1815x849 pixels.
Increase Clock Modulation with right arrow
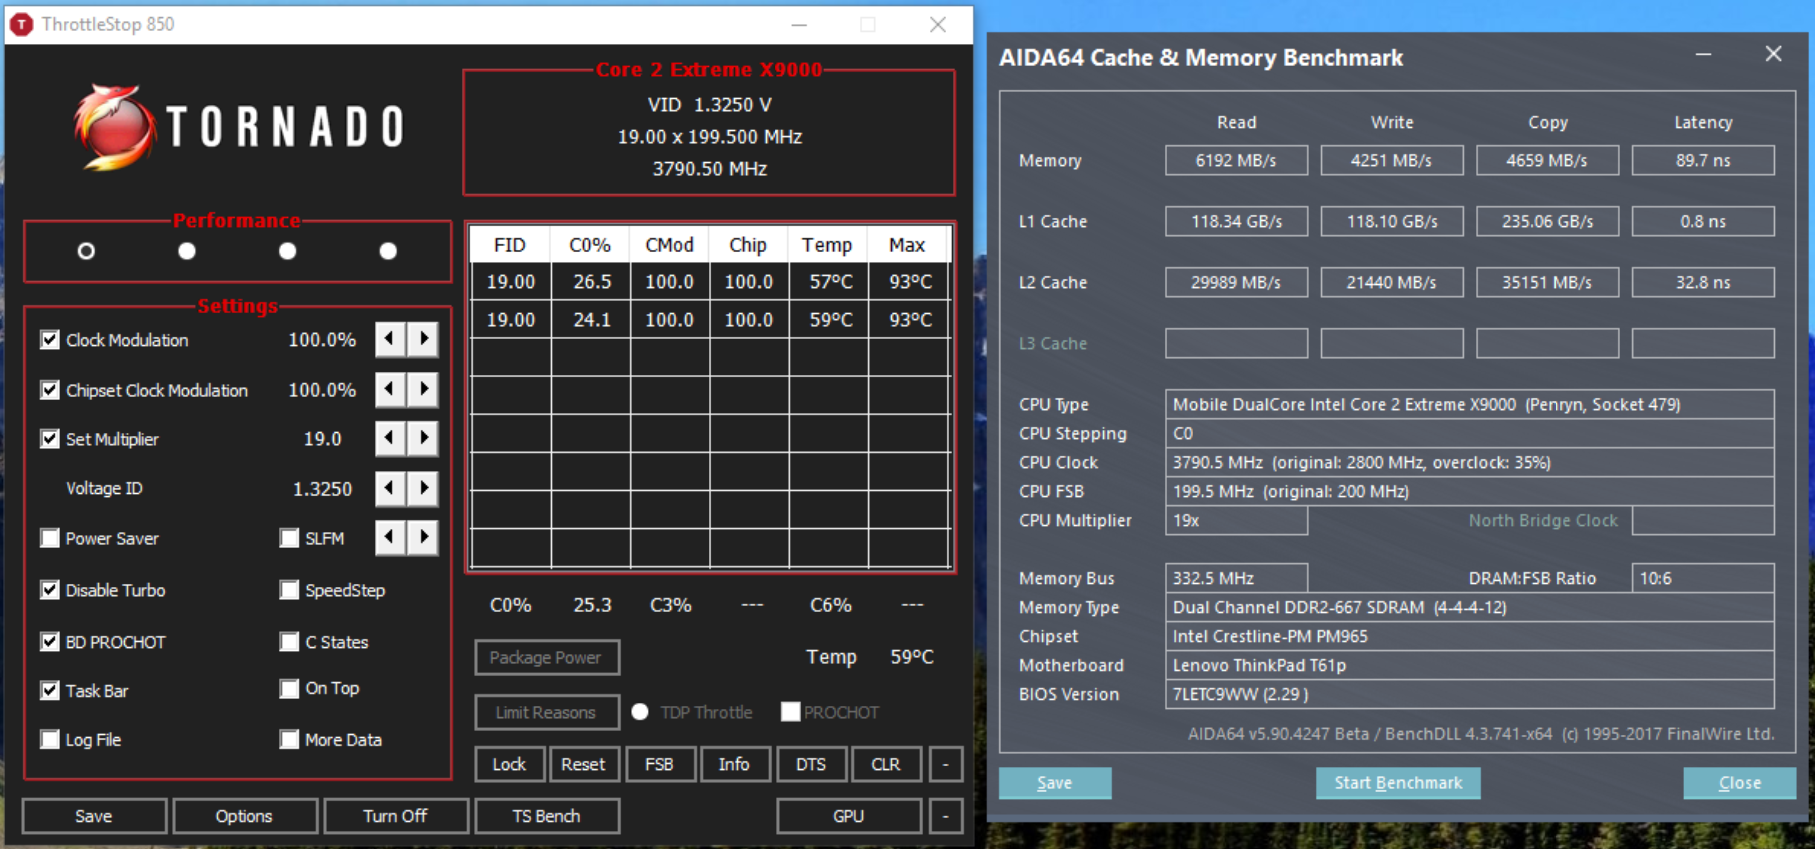(x=424, y=340)
